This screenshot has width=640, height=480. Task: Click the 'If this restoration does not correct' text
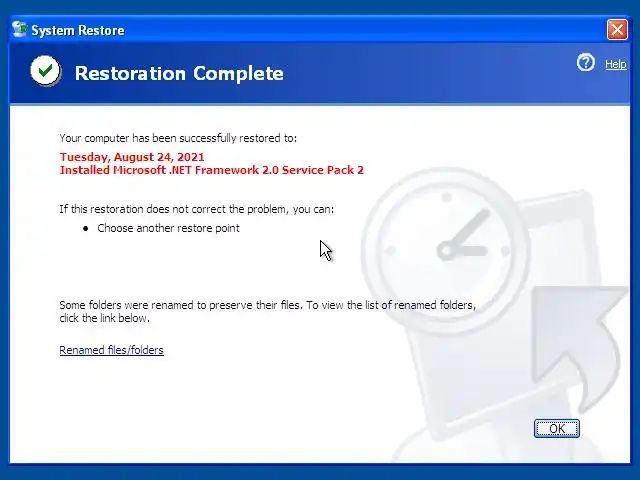point(196,209)
